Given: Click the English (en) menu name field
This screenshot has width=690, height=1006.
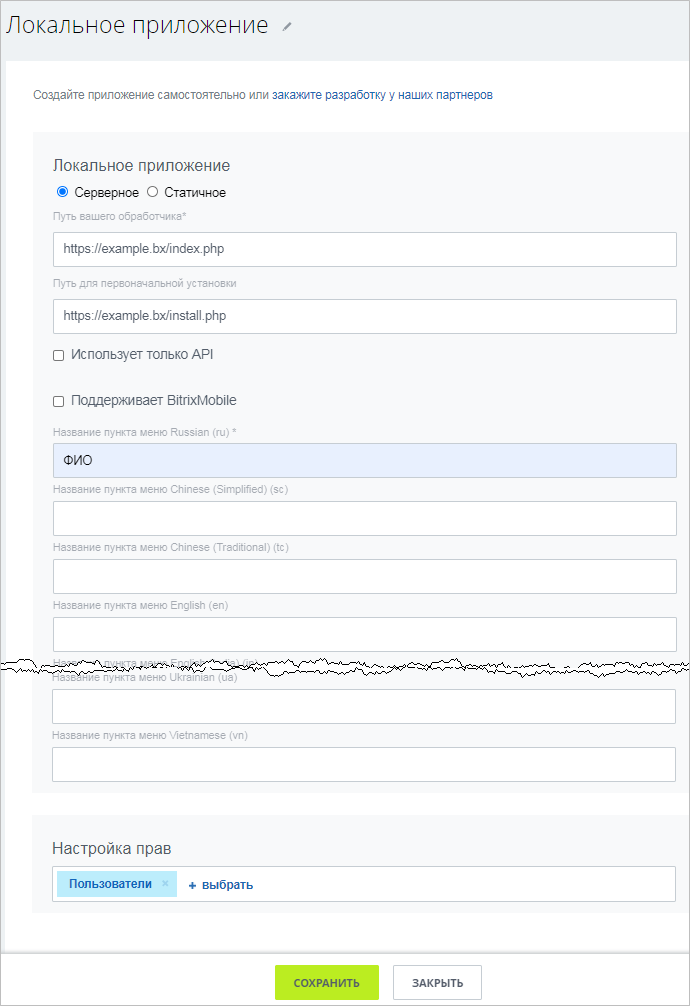Looking at the screenshot, I should click(364, 634).
